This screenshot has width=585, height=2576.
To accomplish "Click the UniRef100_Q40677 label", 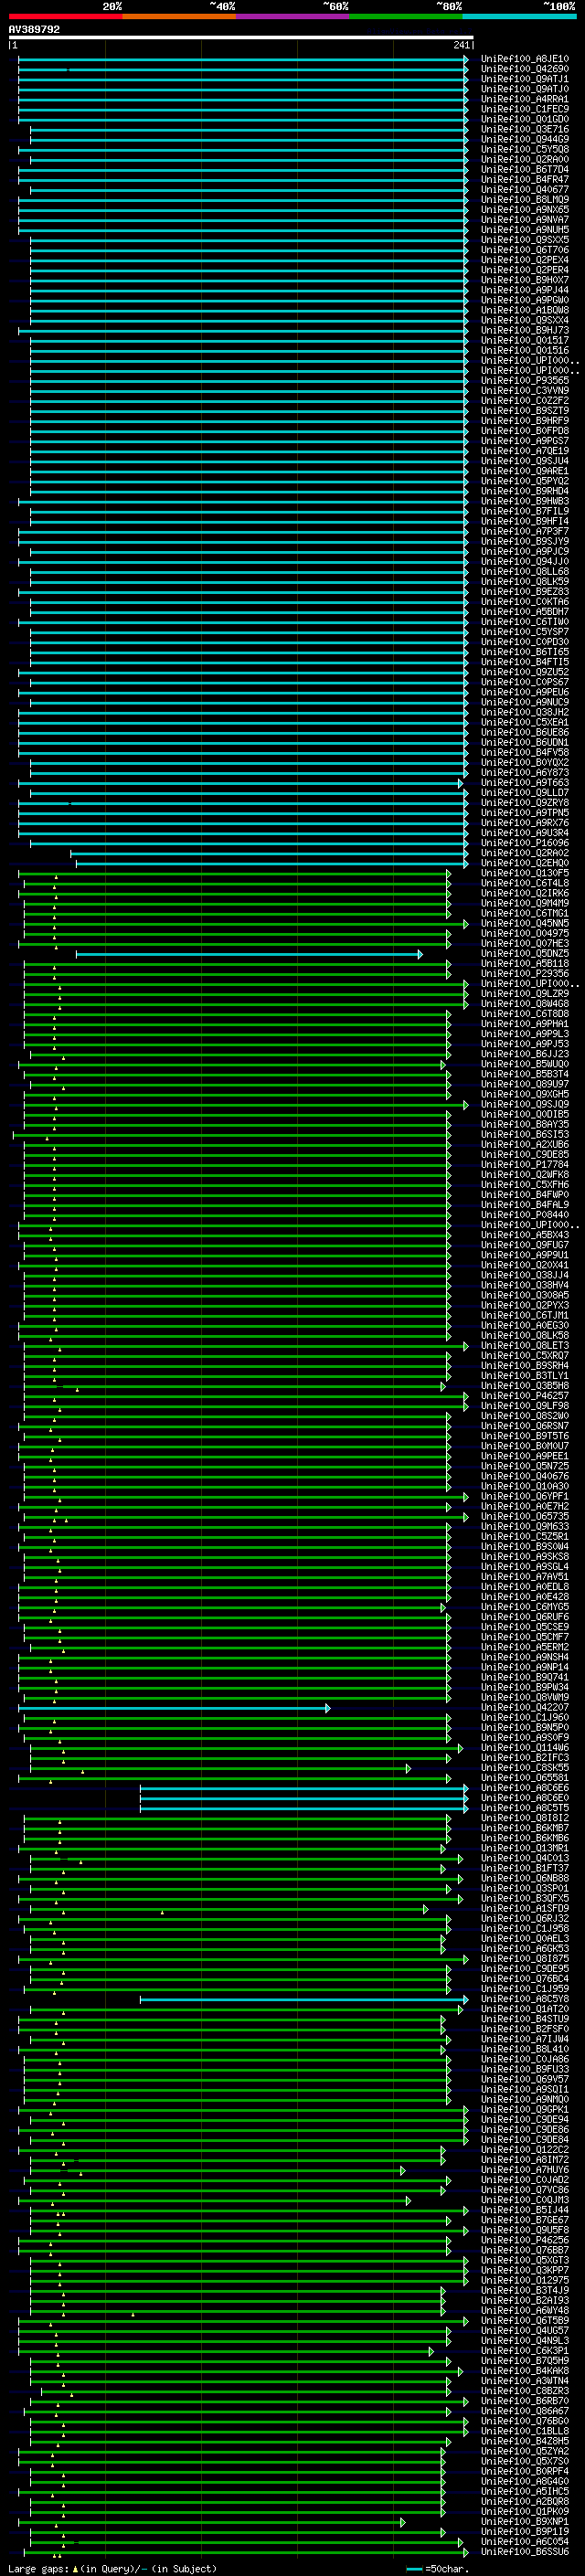I will [525, 189].
